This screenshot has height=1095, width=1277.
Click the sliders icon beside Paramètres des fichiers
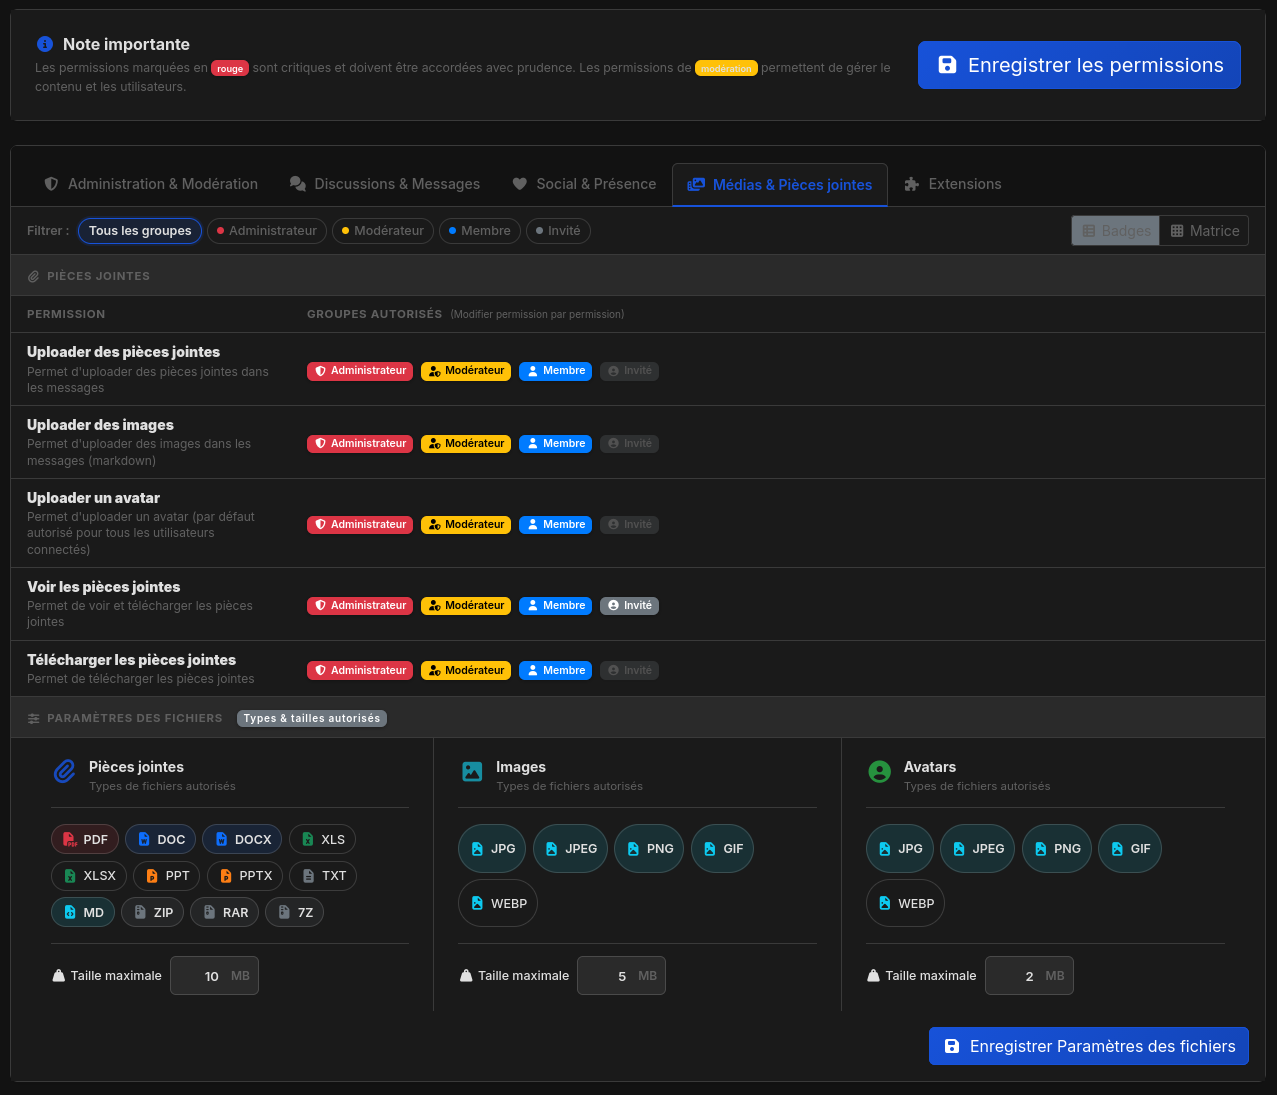pos(34,718)
